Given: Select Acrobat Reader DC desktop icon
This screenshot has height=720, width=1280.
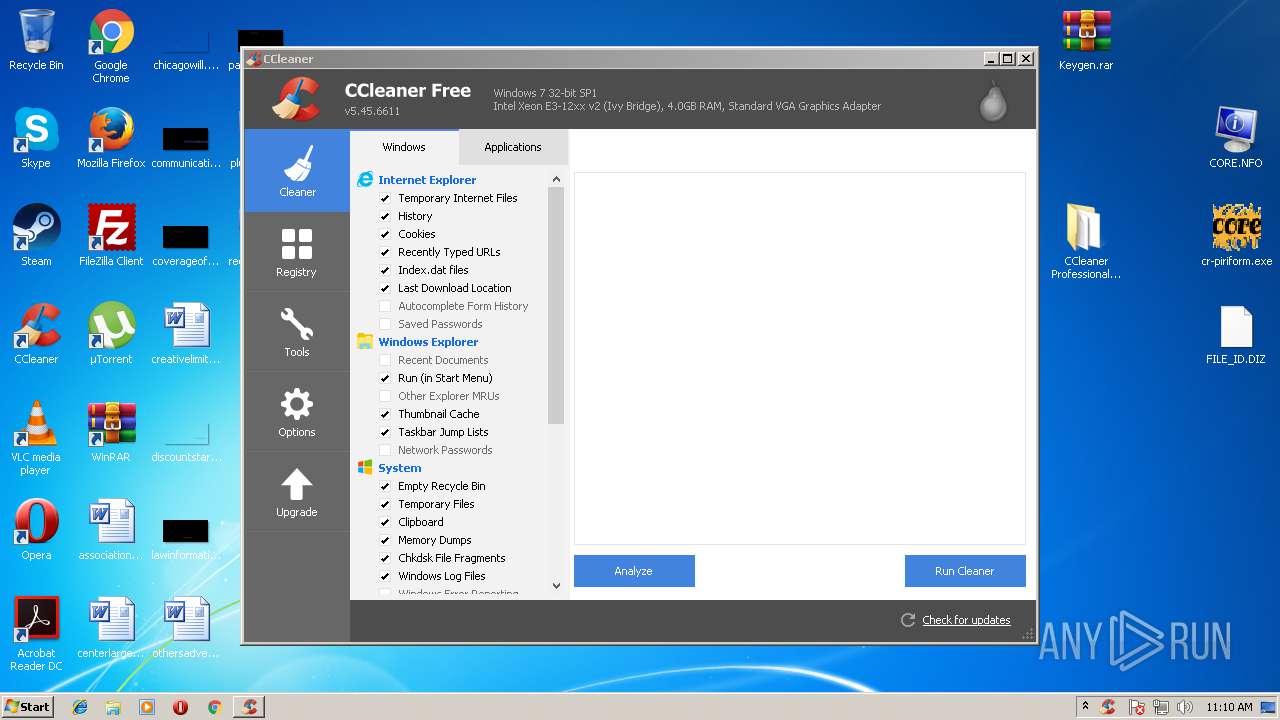Looking at the screenshot, I should [36, 634].
